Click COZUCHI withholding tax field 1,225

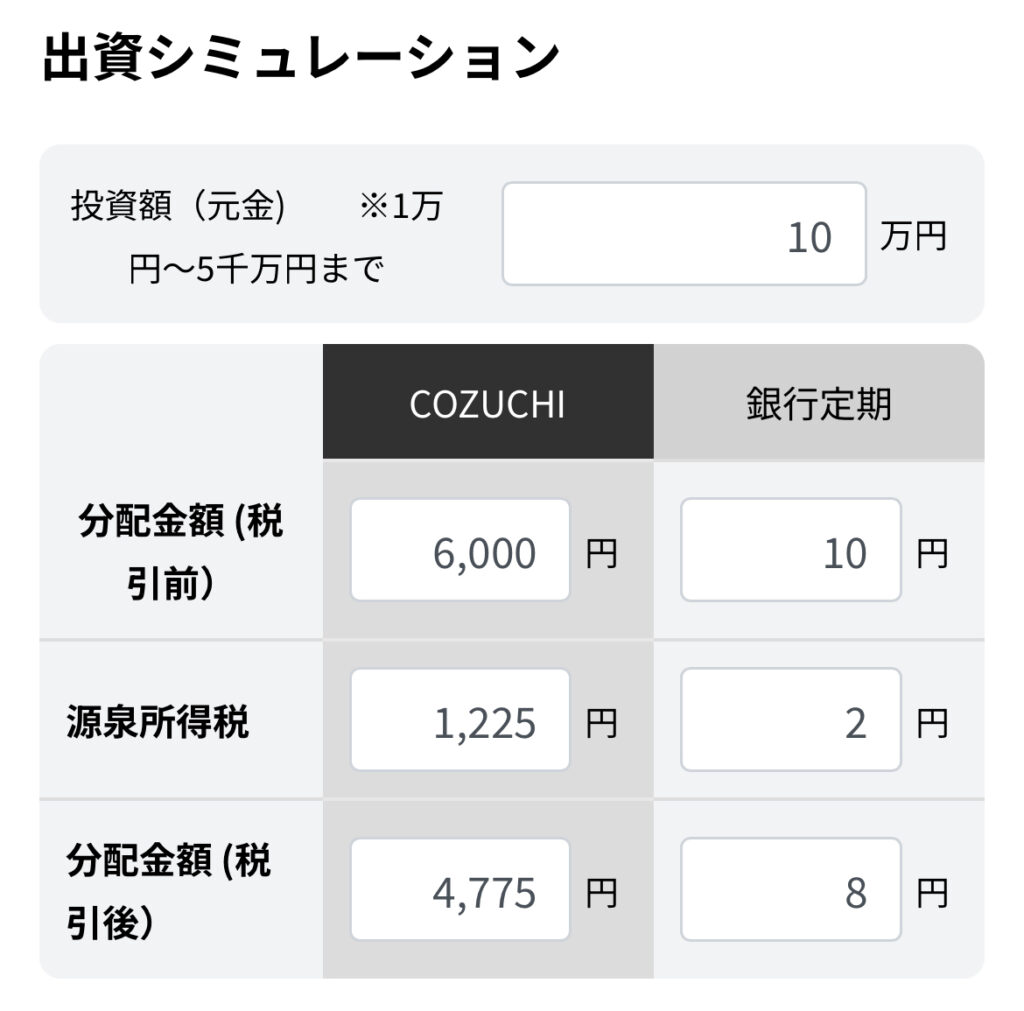tap(460, 720)
